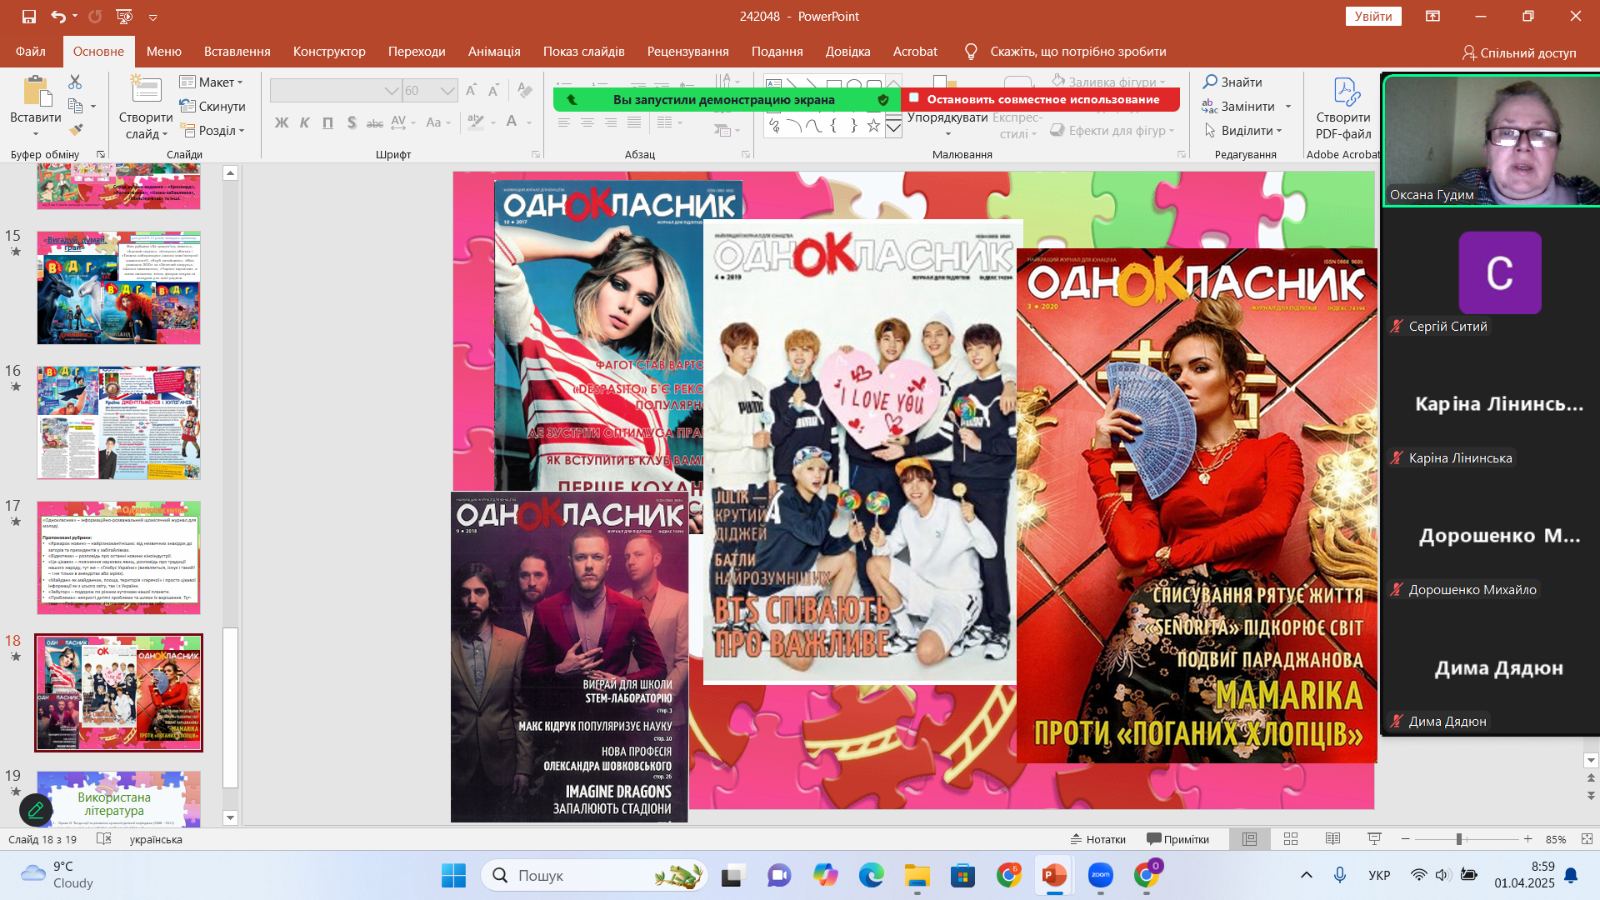1600x900 pixels.
Task: Click the zoom slider handle
Action: coord(1459,839)
